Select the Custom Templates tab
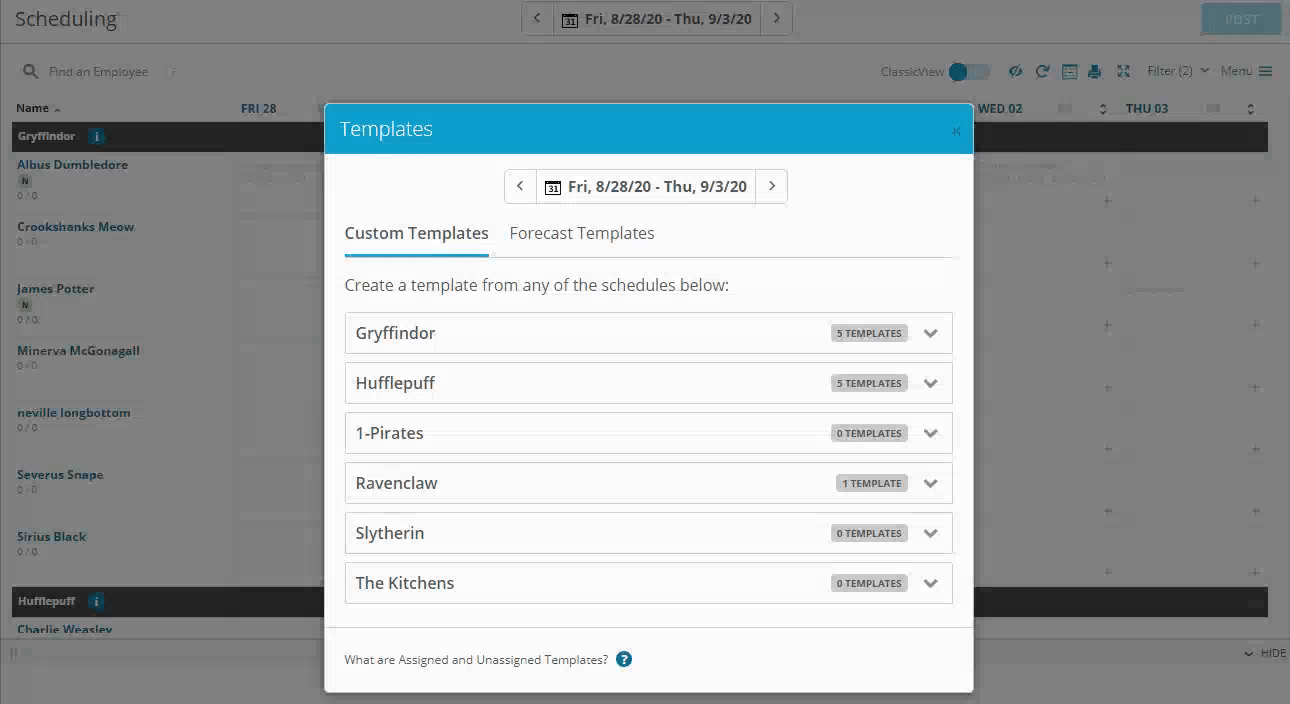Image resolution: width=1290 pixels, height=704 pixels. [x=416, y=233]
